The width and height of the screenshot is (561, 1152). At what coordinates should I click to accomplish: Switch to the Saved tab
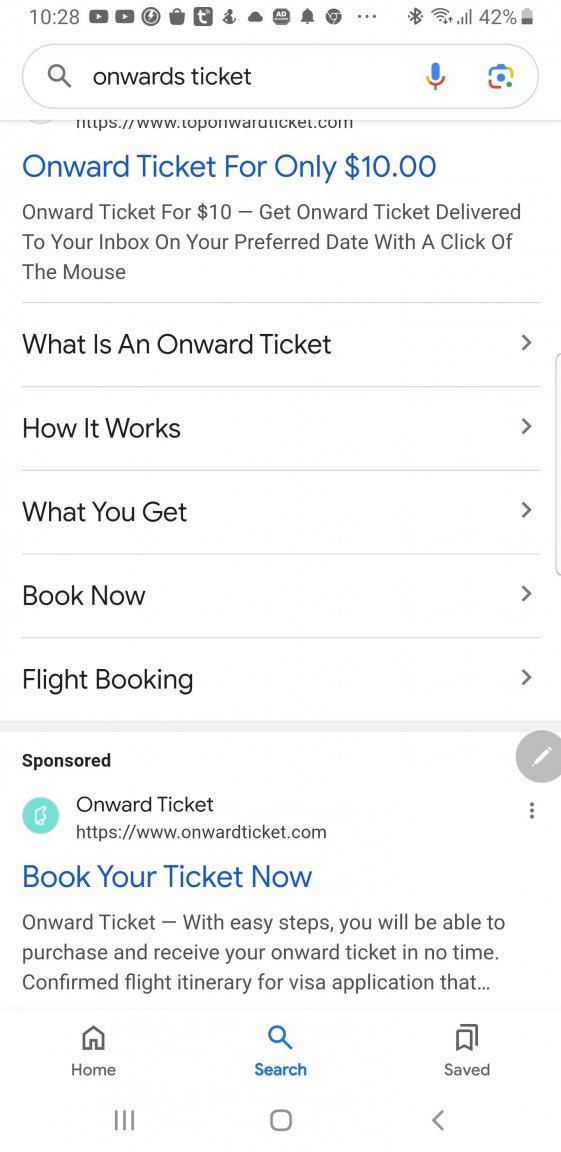pos(467,1050)
